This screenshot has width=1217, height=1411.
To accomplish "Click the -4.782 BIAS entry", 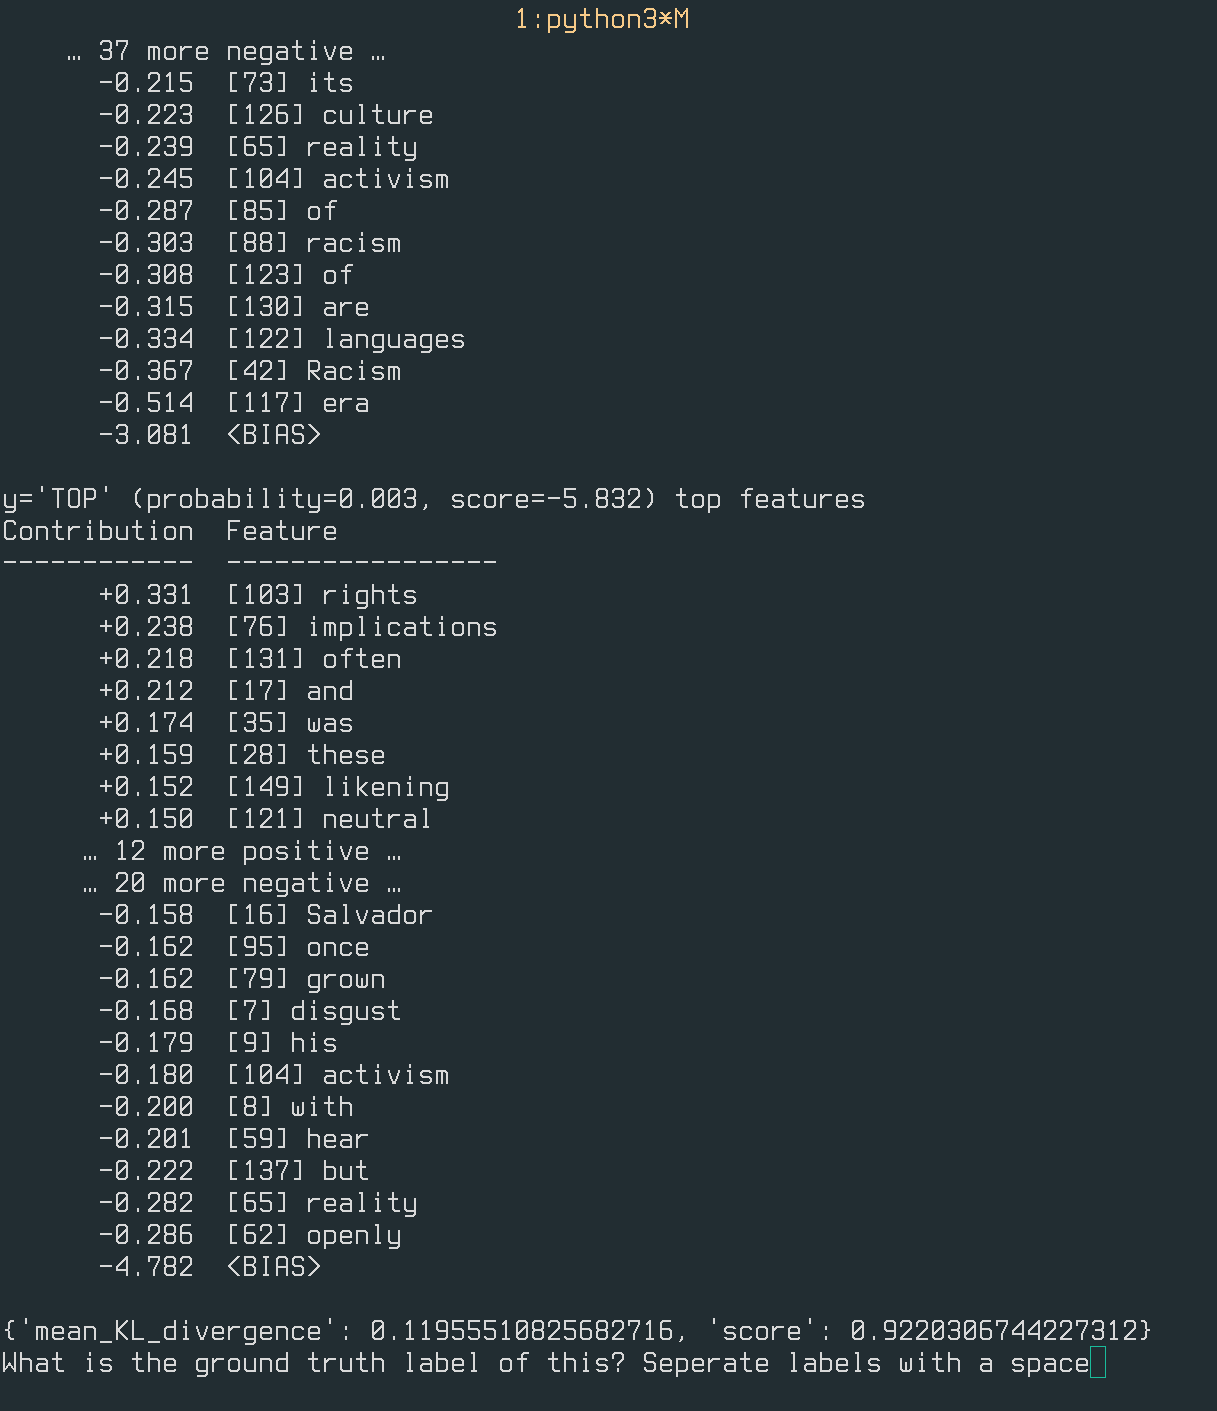I will [x=210, y=1267].
